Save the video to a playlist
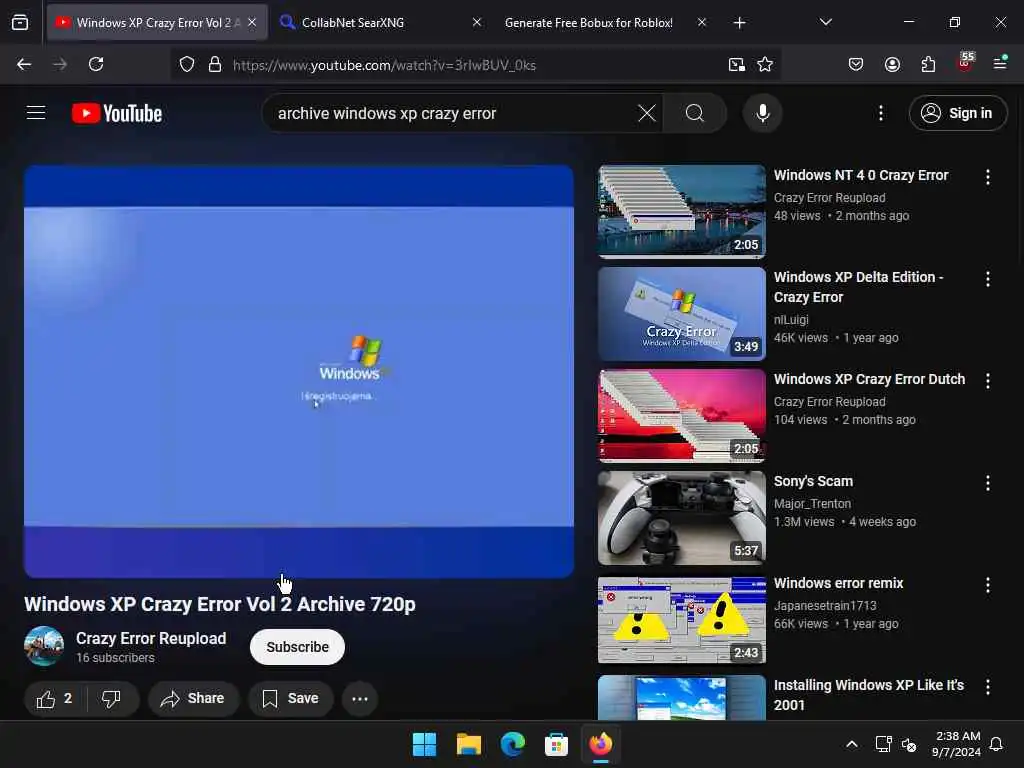 tap(291, 699)
